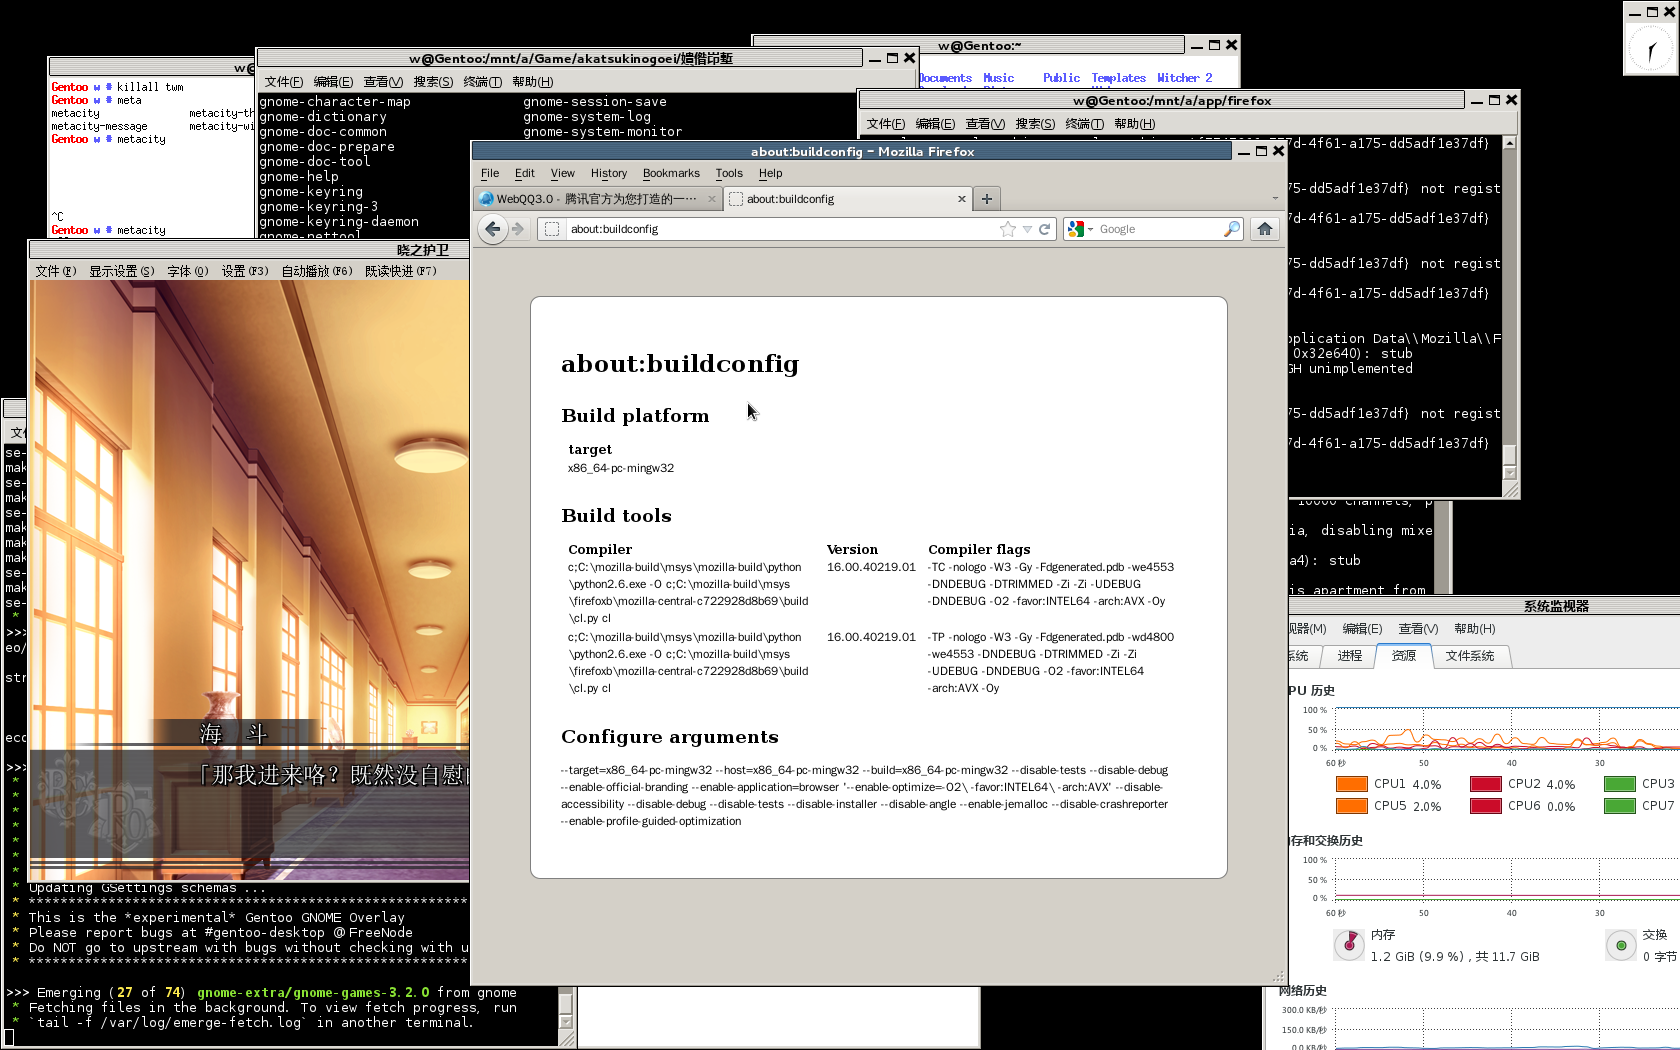Open 终端(T) menu in firefox terminal window
The width and height of the screenshot is (1680, 1050).
click(x=1084, y=124)
